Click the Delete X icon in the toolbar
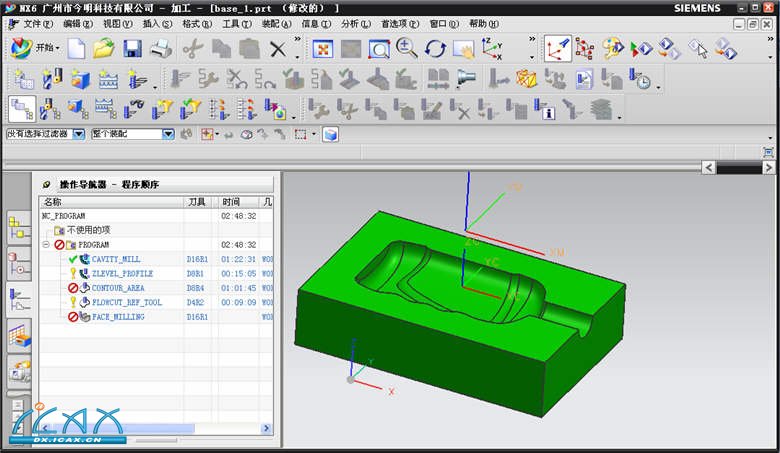This screenshot has width=780, height=453. [278, 48]
